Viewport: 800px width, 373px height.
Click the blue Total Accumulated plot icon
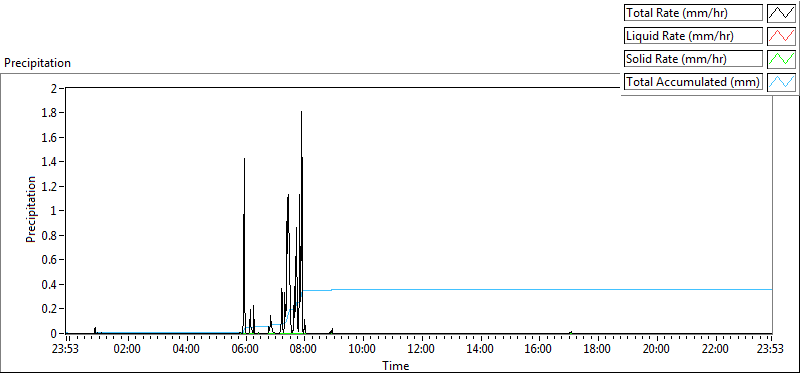tap(781, 82)
